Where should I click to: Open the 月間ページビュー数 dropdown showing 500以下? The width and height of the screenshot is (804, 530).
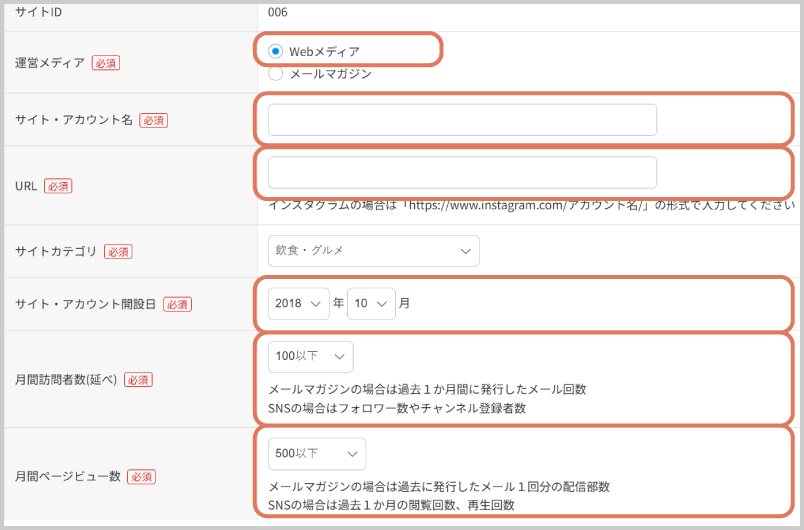pyautogui.click(x=317, y=454)
